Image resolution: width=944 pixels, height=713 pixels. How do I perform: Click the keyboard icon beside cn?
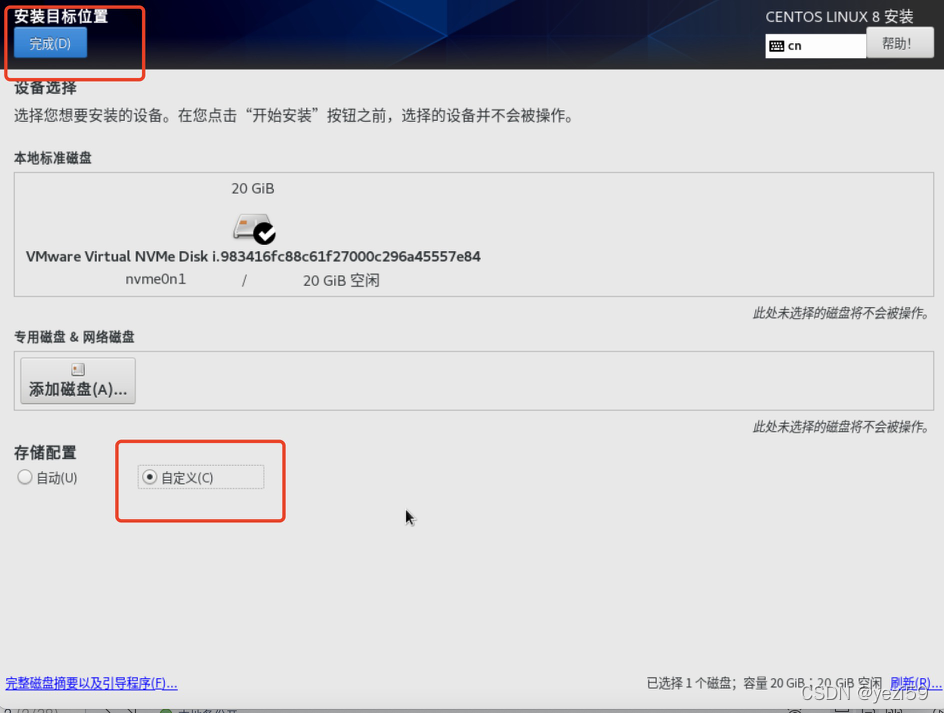click(777, 46)
